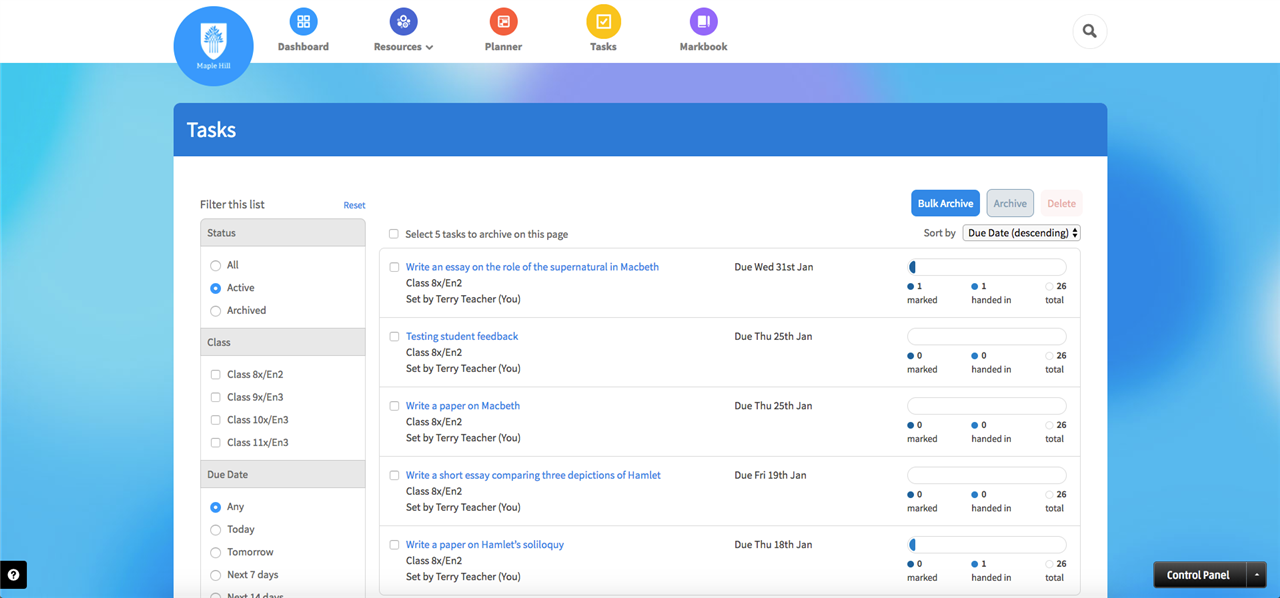This screenshot has width=1280, height=598.
Task: Open the help question mark icon
Action: (x=13, y=575)
